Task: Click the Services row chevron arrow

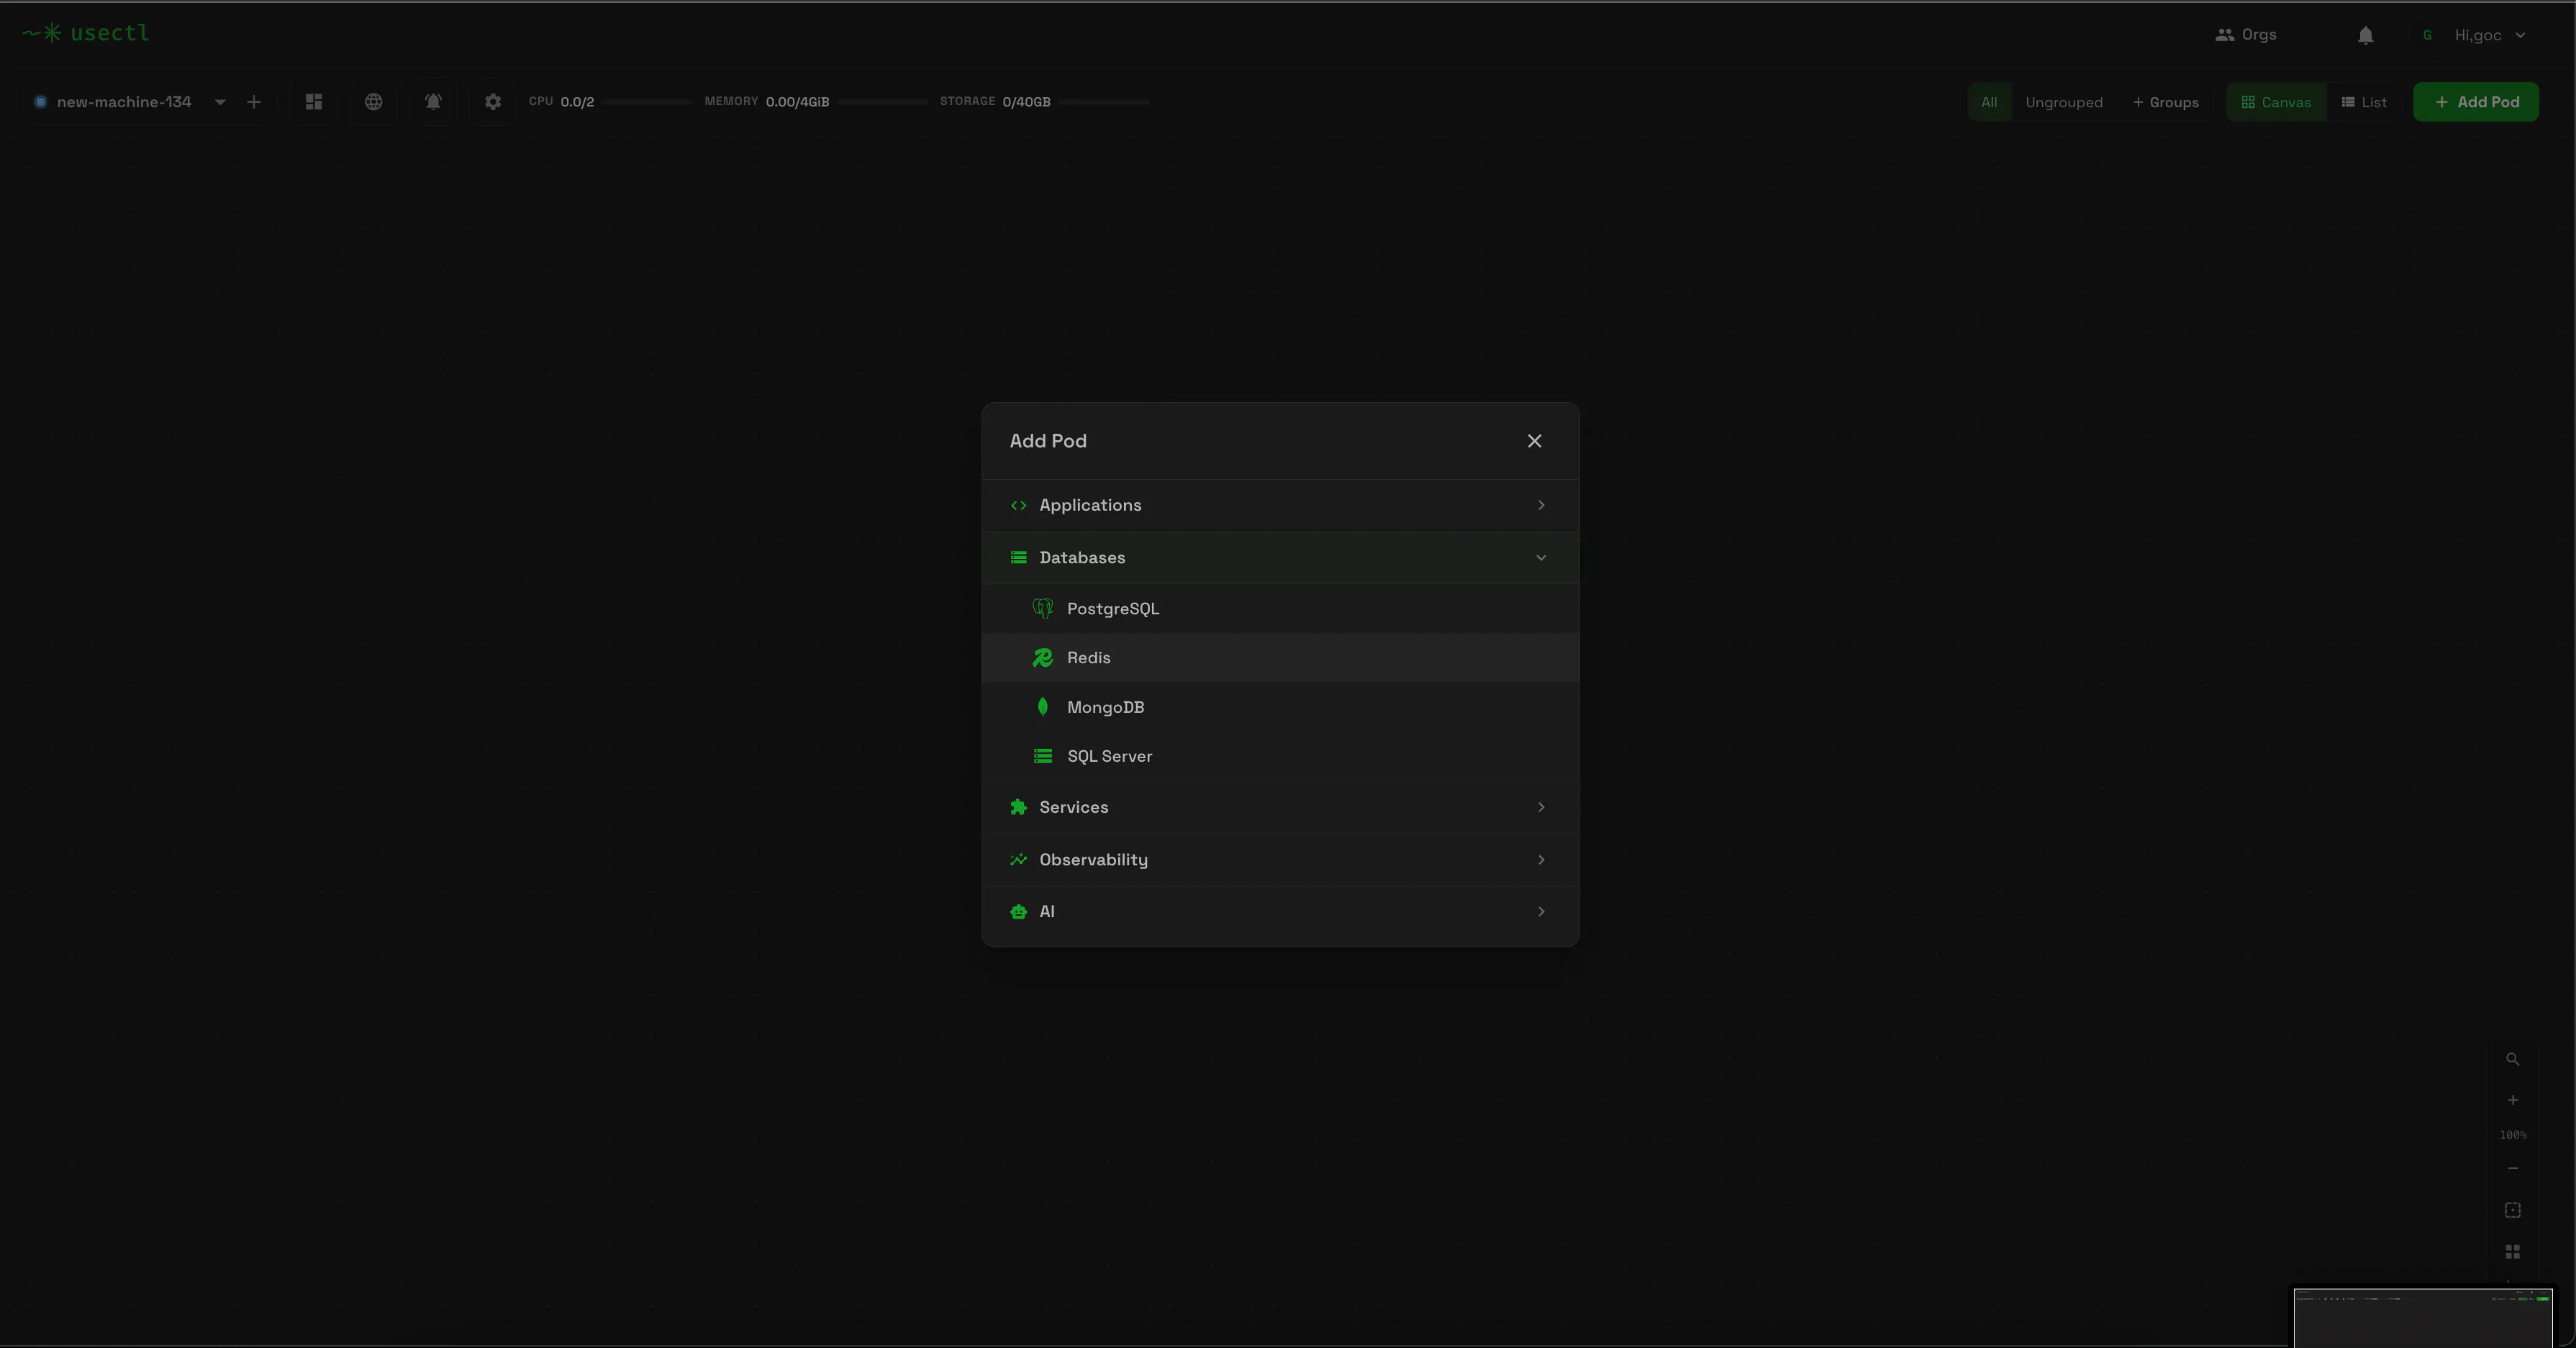Action: point(1541,807)
